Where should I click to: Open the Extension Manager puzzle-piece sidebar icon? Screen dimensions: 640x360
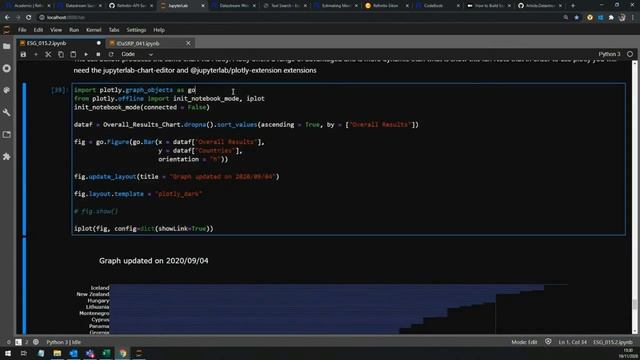[x=7, y=157]
